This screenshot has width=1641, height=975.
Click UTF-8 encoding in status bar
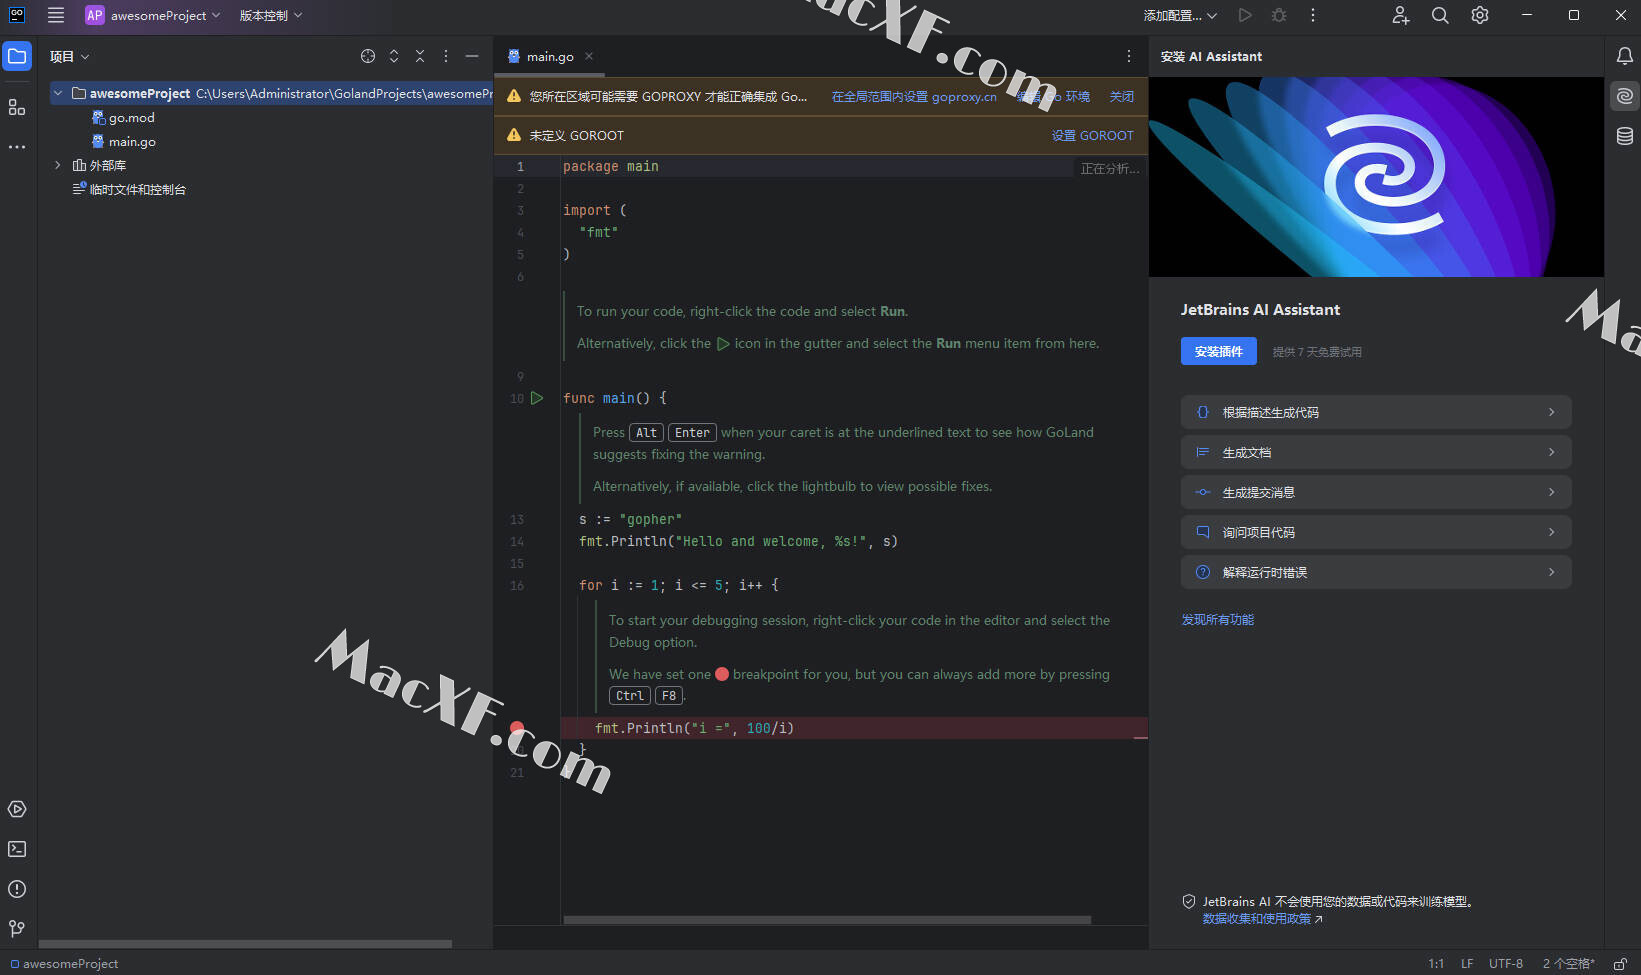(1506, 964)
